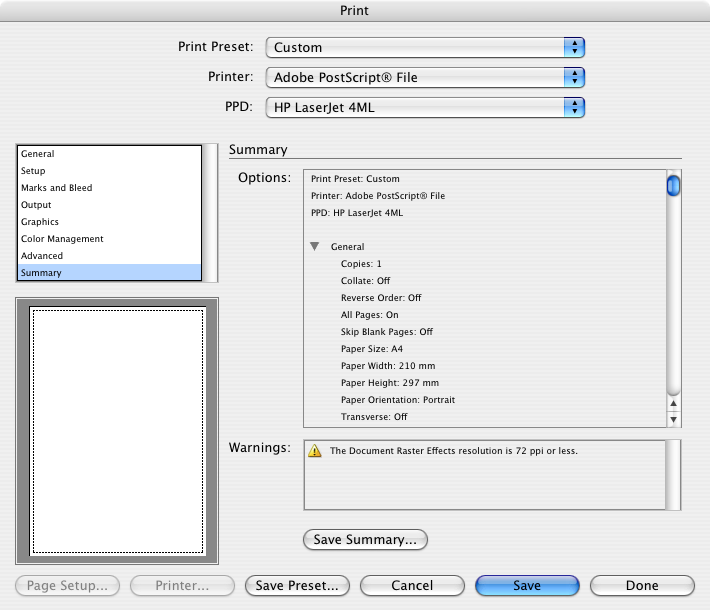Click the blue Save button
The image size is (710, 610).
(526, 586)
